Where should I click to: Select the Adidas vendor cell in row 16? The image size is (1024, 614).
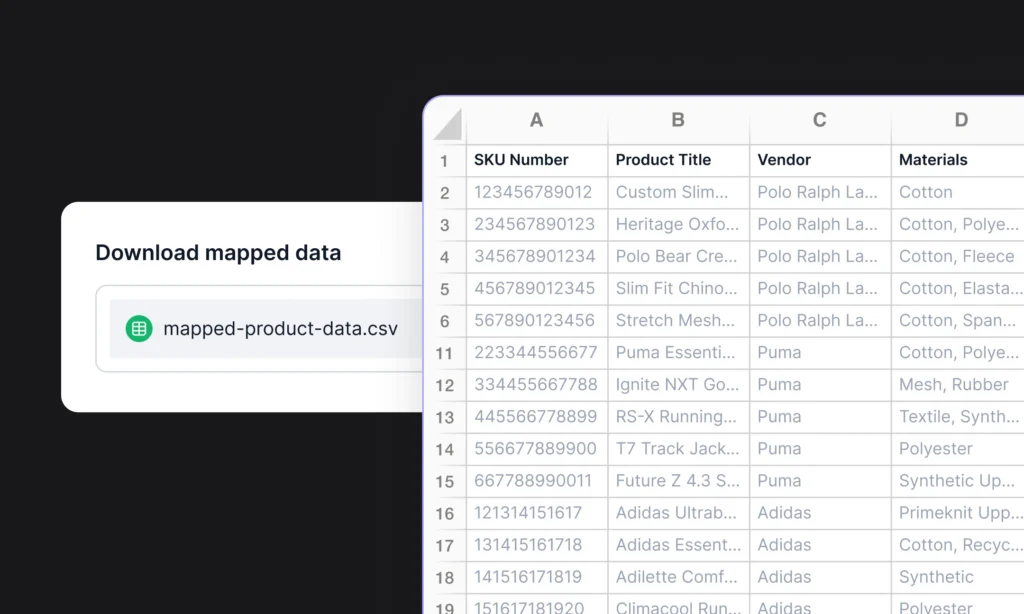pos(819,513)
